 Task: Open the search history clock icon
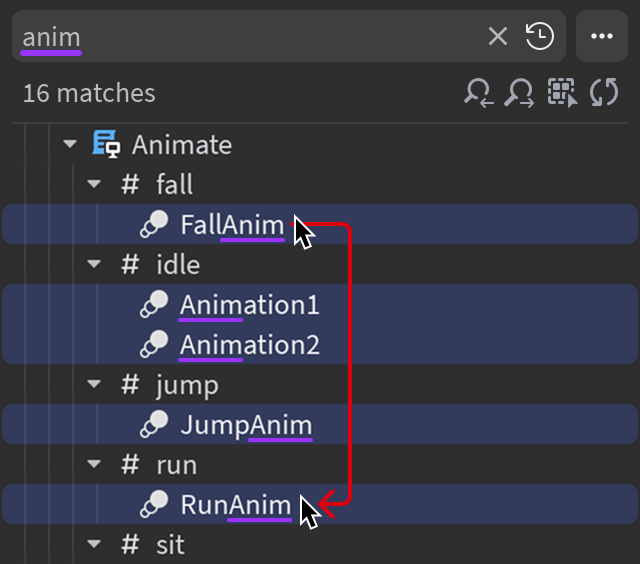(540, 37)
